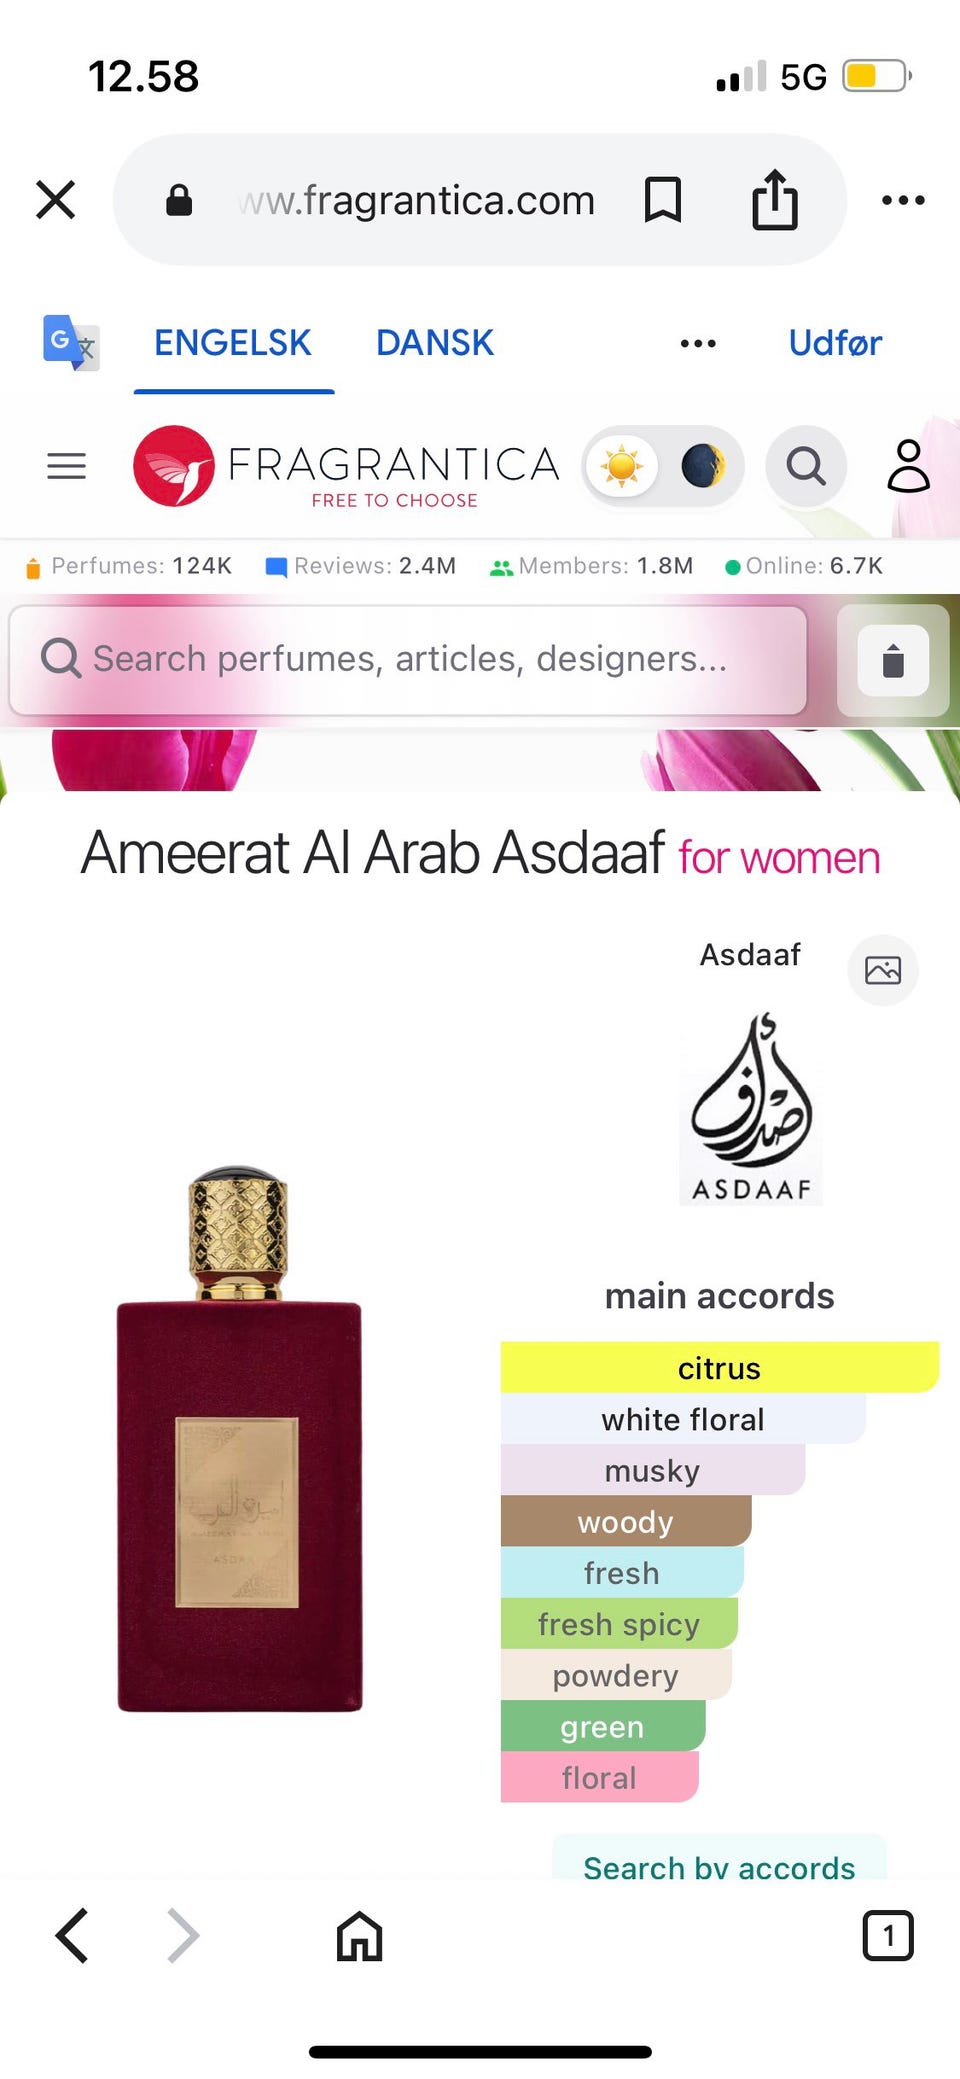The width and height of the screenshot is (960, 2079).
Task: Select the DANSK language tab
Action: click(x=435, y=343)
